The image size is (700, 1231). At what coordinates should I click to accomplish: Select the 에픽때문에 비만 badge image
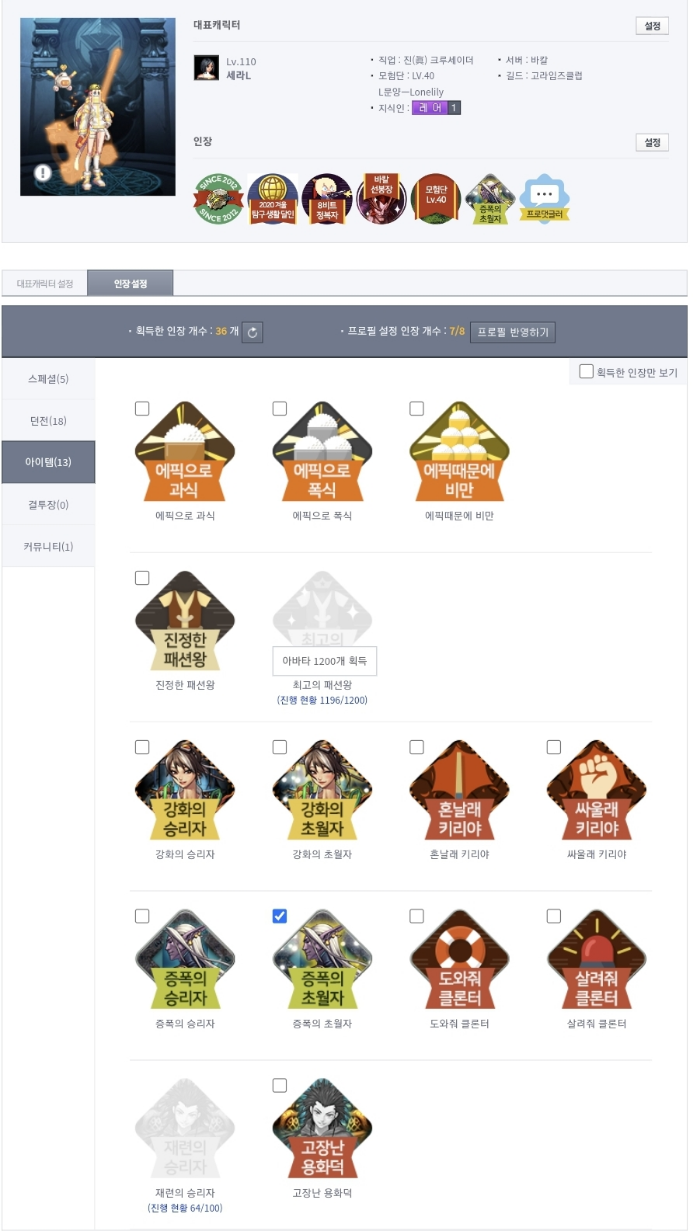pos(459,452)
